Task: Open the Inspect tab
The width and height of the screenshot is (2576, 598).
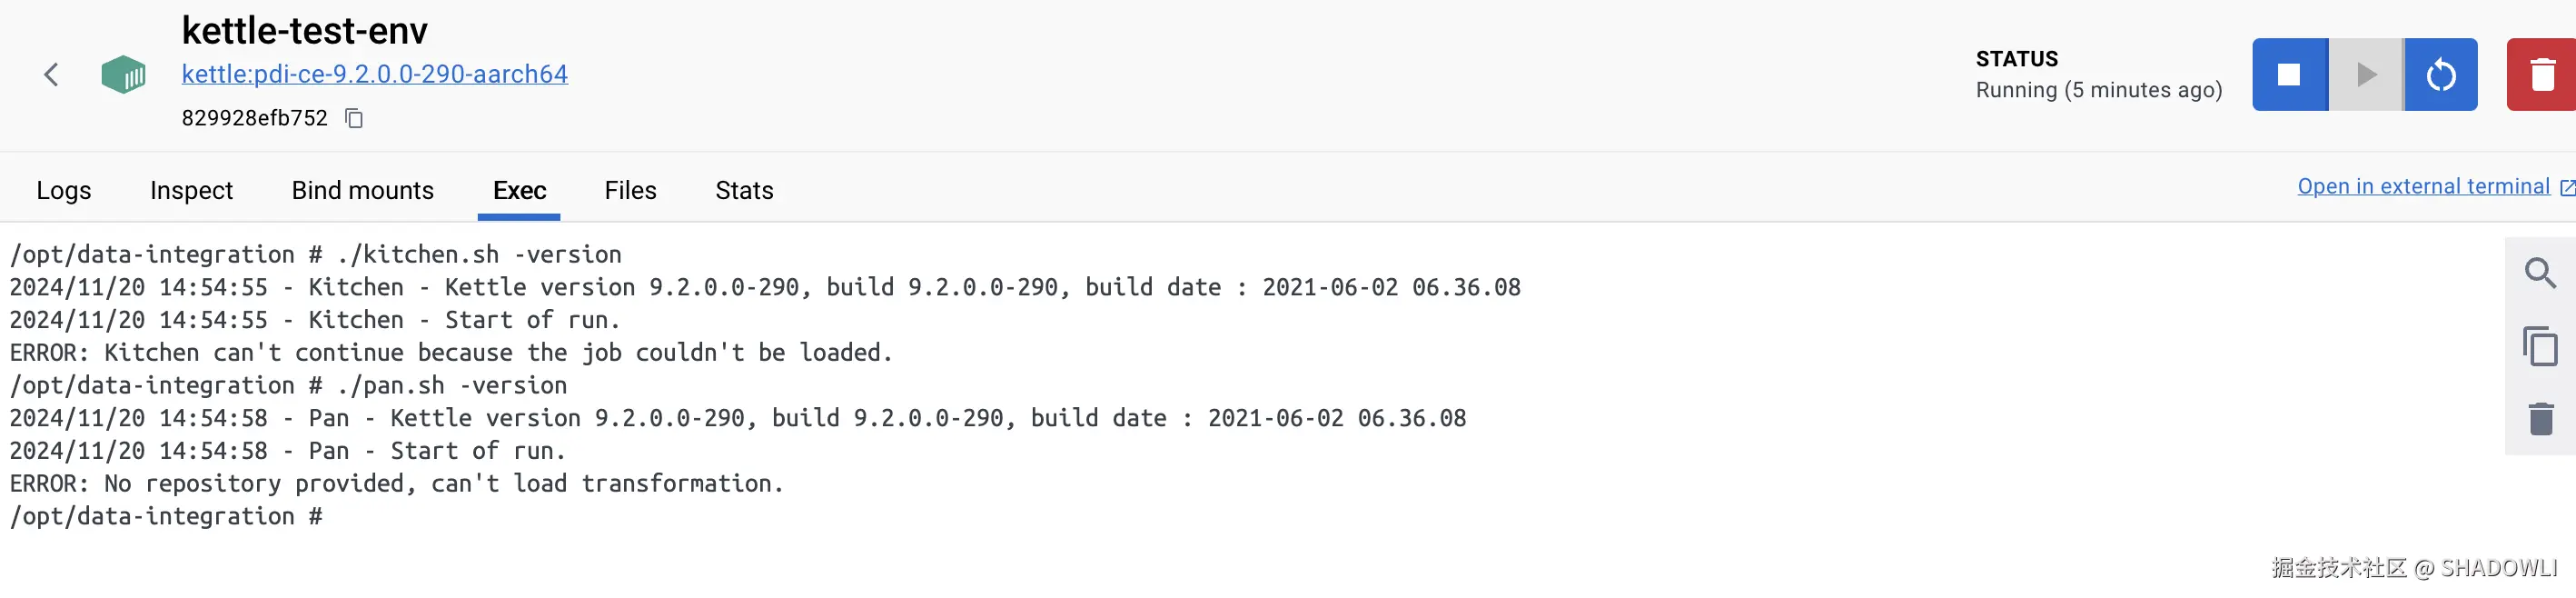Action: 191,190
